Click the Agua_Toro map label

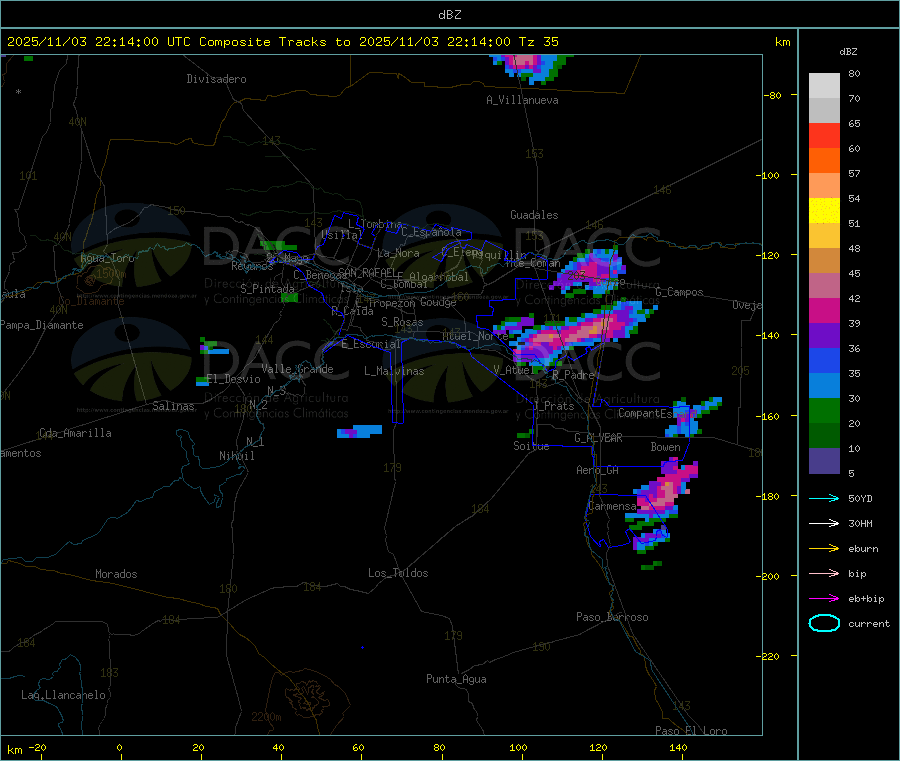click(x=107, y=258)
